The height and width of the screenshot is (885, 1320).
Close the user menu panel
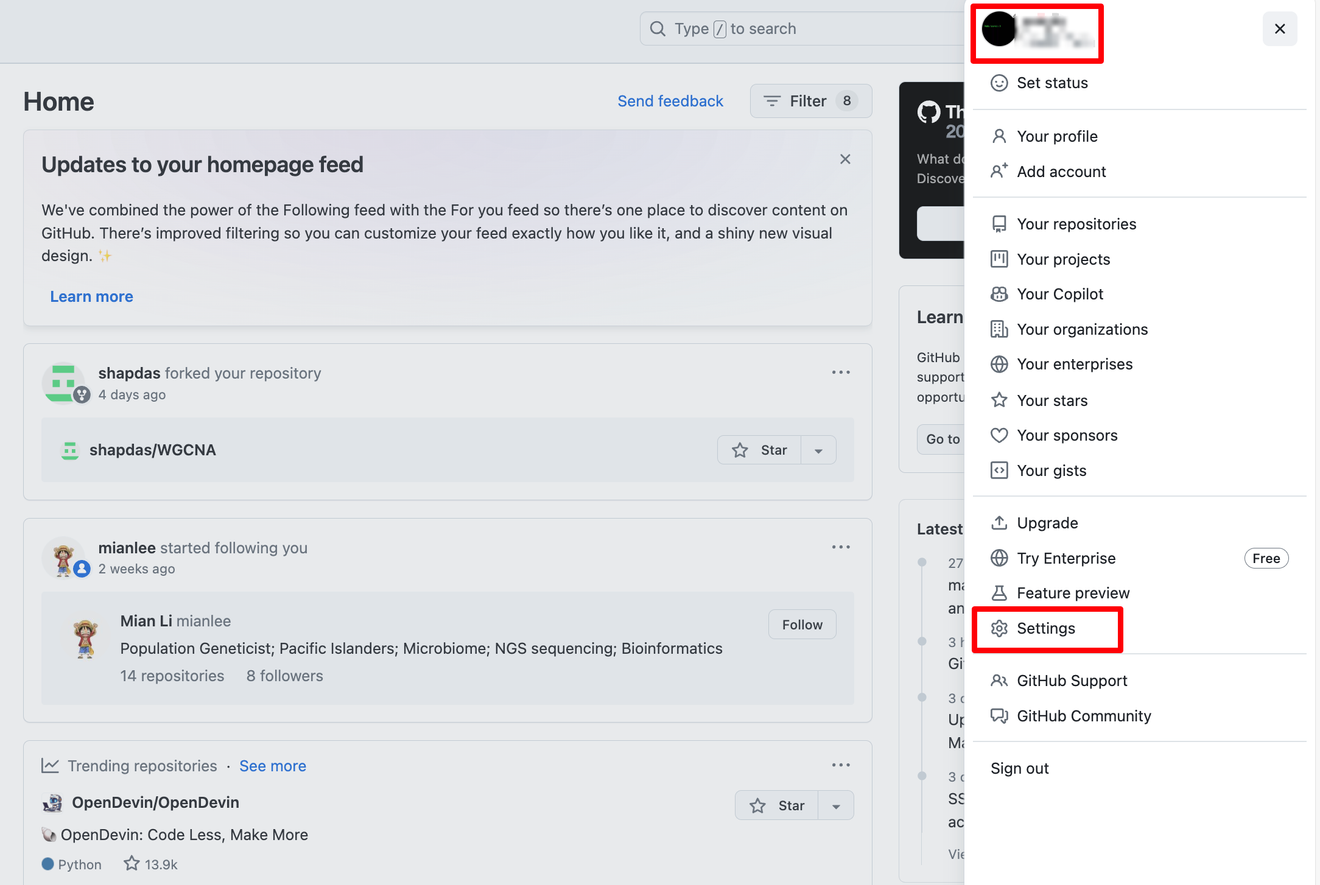click(1280, 29)
